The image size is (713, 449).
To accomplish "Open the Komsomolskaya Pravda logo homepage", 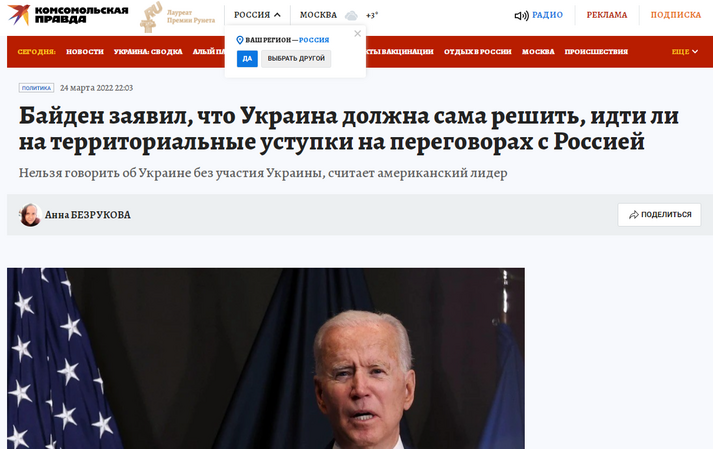I will [x=68, y=15].
